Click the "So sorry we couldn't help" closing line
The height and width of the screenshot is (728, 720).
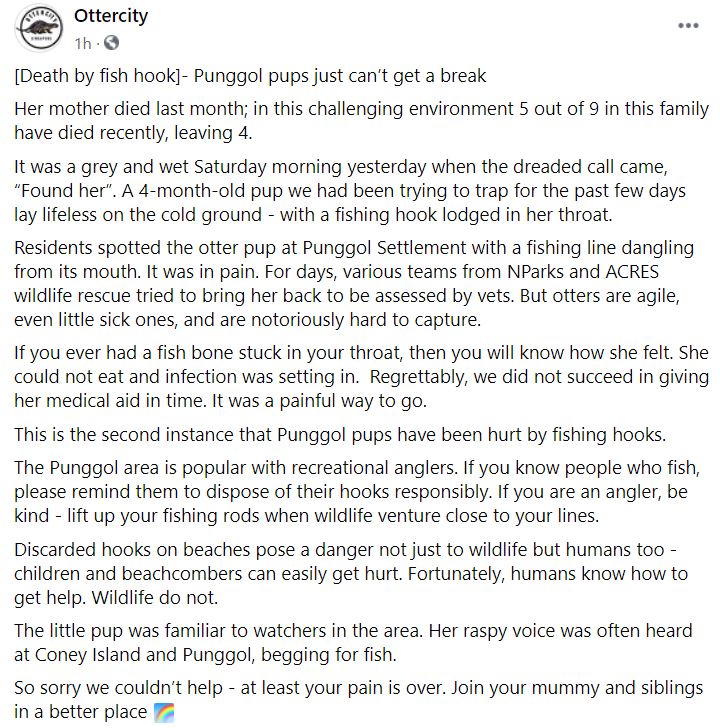click(360, 700)
